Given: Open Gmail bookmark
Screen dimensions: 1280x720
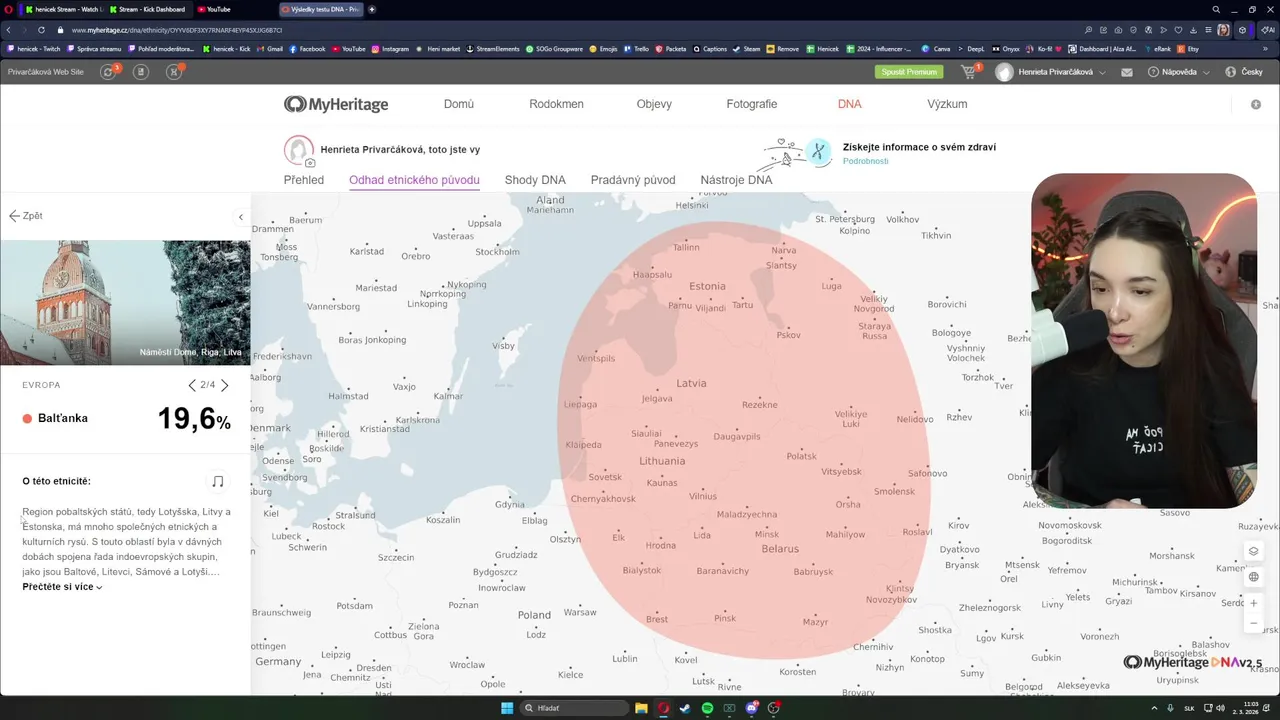Looking at the screenshot, I should click(269, 48).
